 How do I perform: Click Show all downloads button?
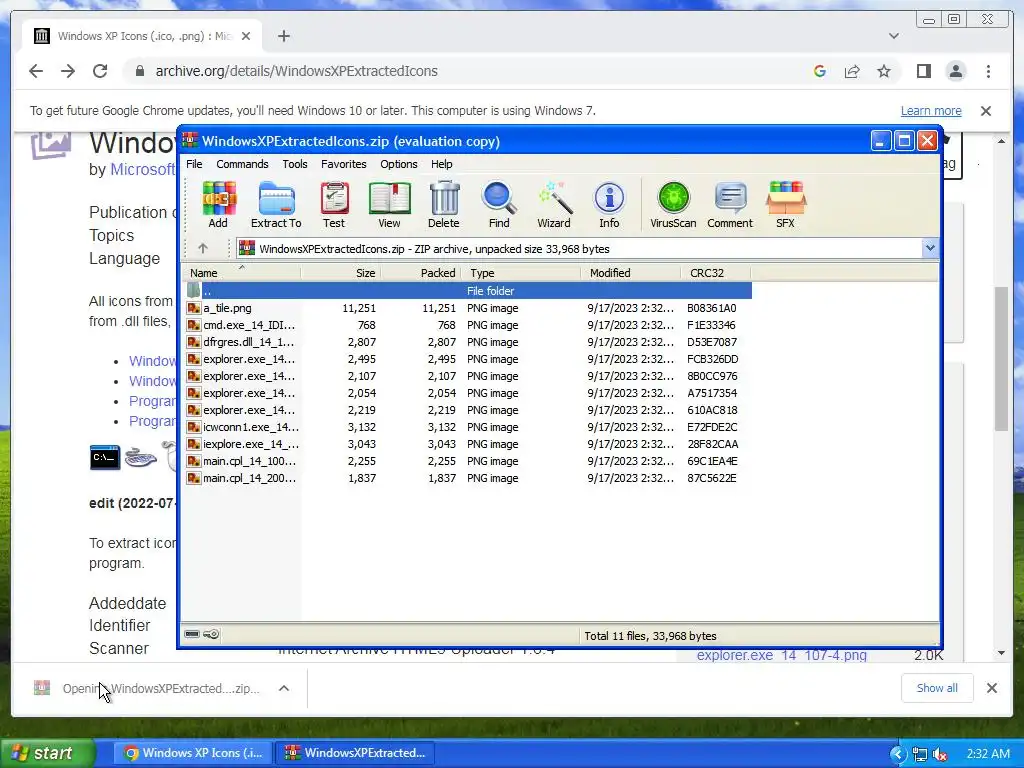pos(937,688)
